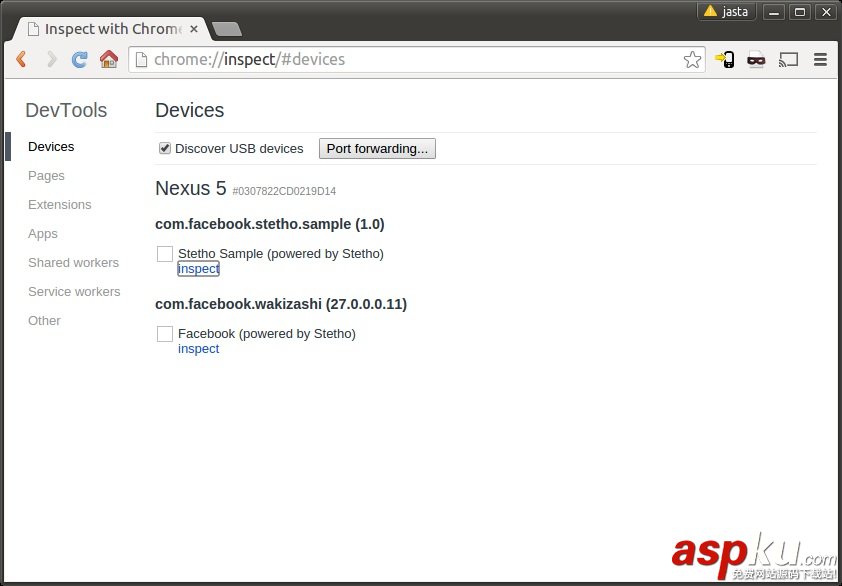Click Facebook (powered by Stetho) title
Image resolution: width=842 pixels, height=586 pixels.
tap(267, 334)
